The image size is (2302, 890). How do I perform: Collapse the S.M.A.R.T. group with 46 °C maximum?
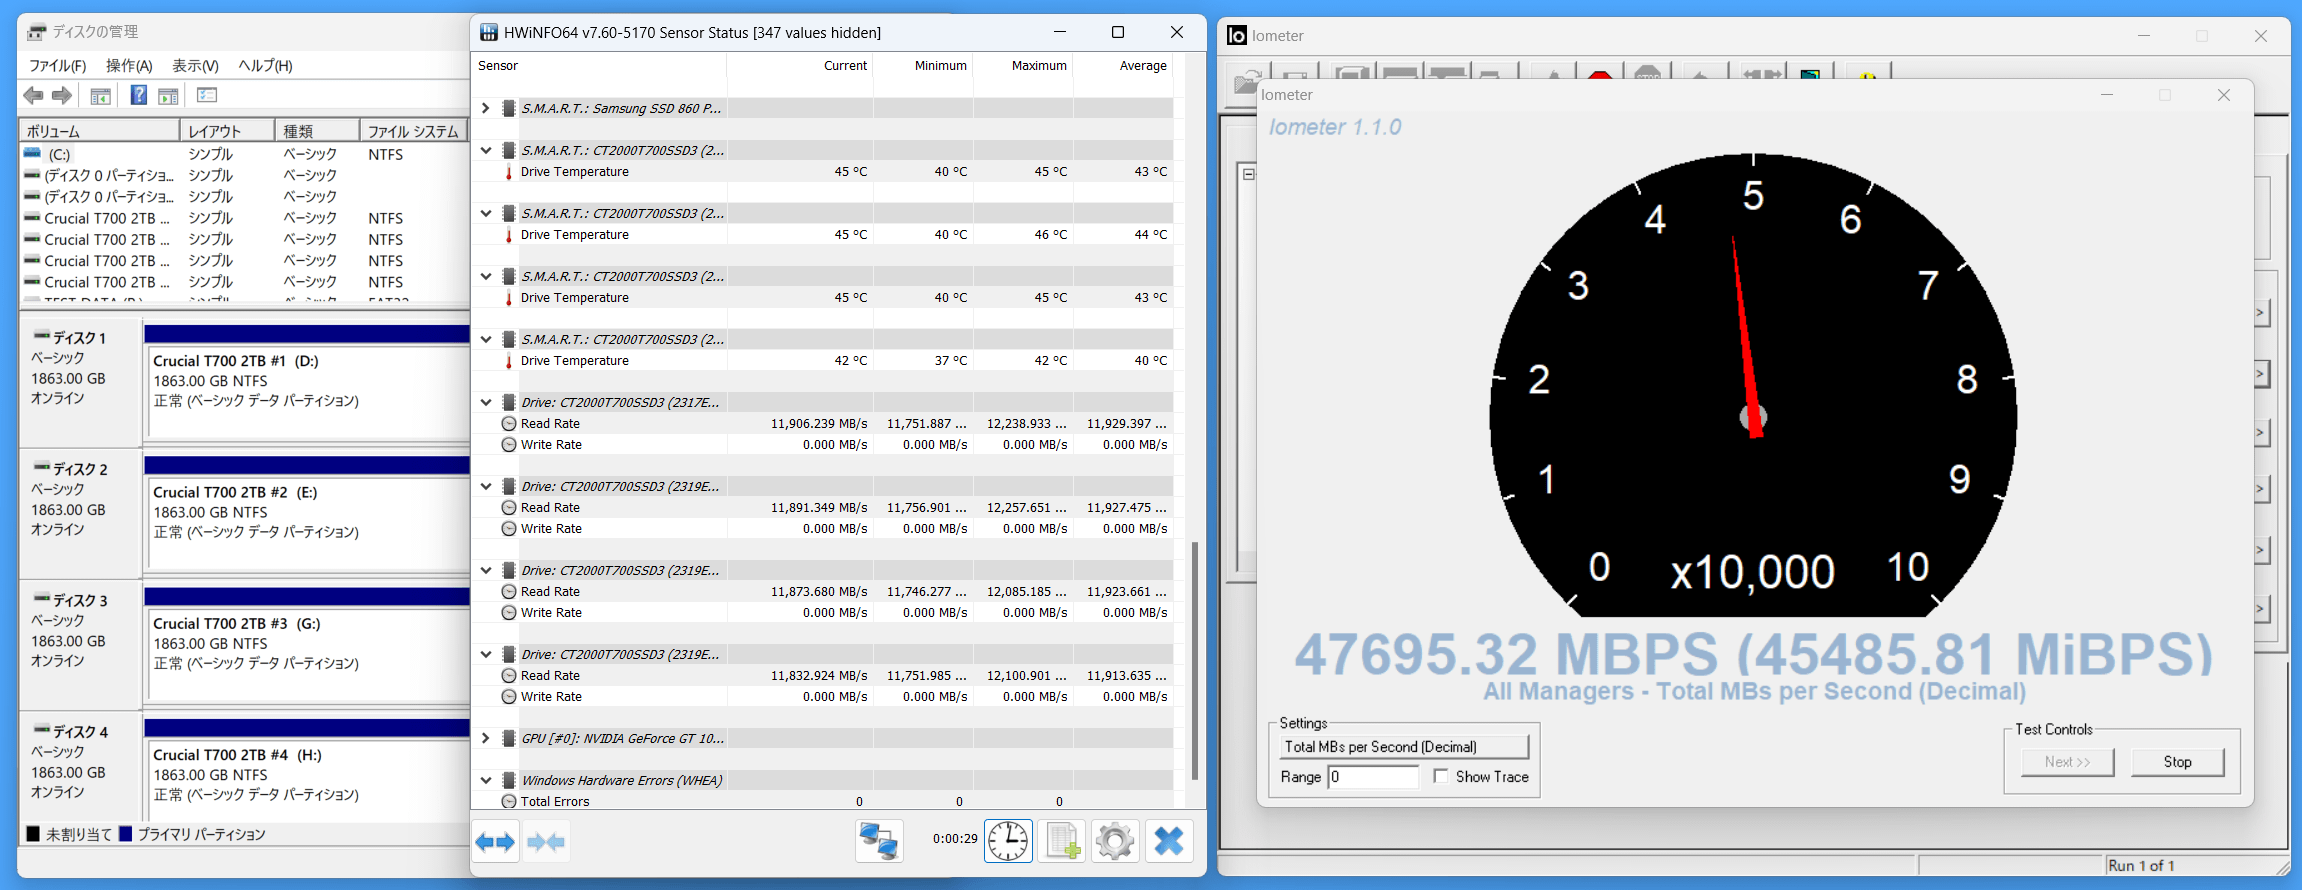485,213
